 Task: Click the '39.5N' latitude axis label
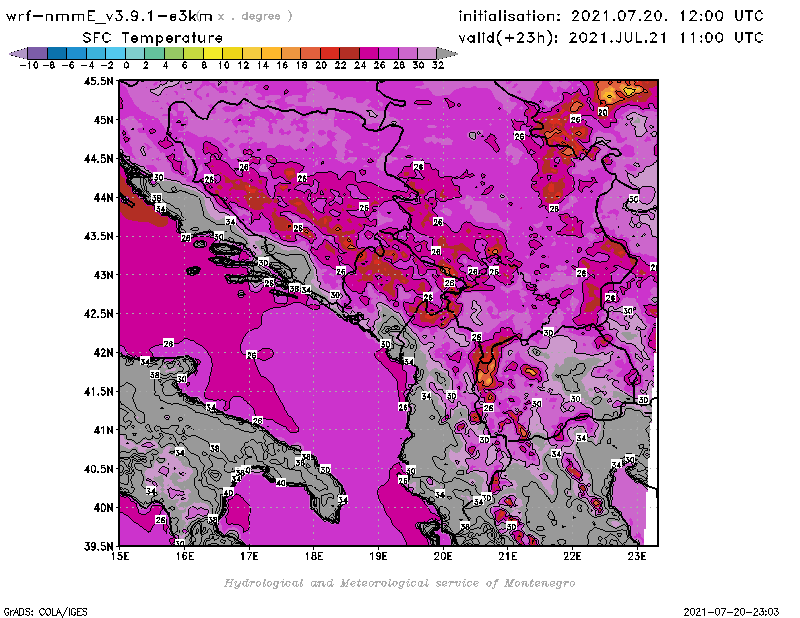(98, 546)
